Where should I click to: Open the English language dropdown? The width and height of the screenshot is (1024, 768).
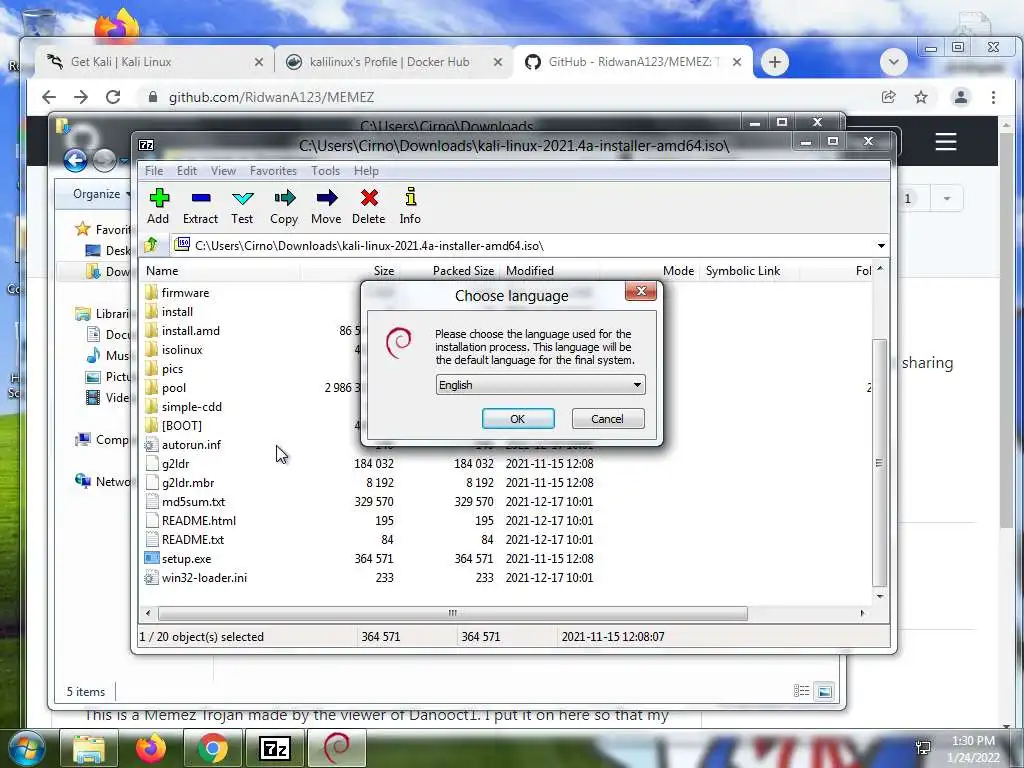[x=540, y=385]
